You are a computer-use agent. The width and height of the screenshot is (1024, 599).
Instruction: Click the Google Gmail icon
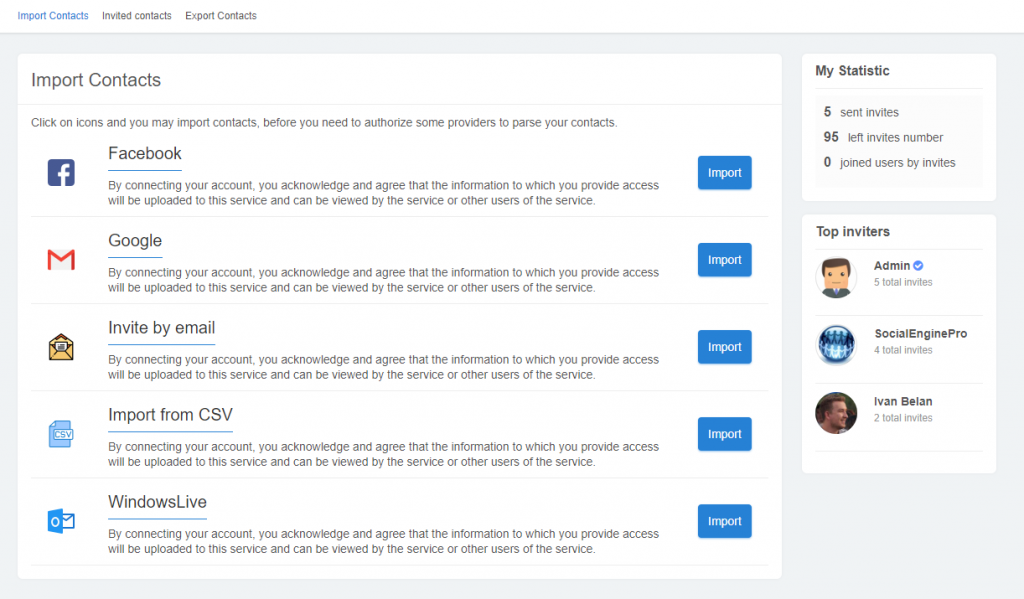point(61,260)
